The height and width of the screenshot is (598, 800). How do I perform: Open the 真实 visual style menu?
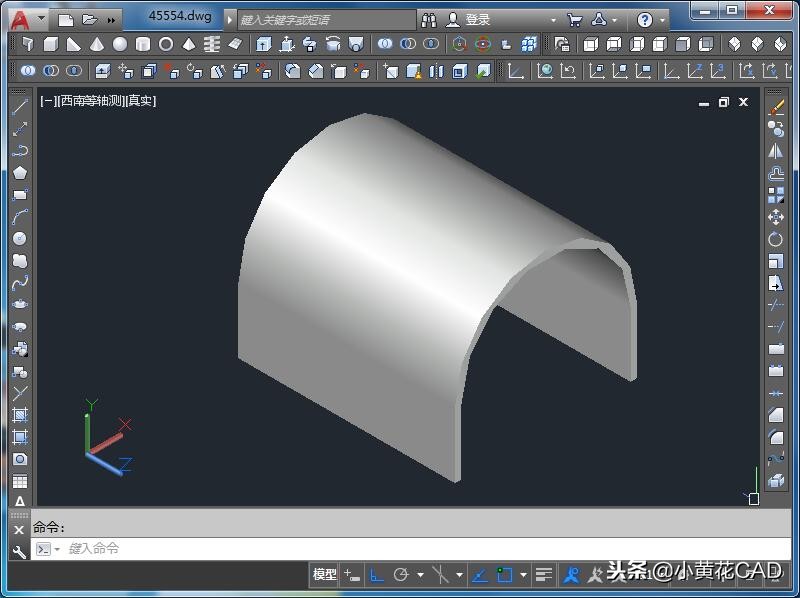tap(139, 101)
